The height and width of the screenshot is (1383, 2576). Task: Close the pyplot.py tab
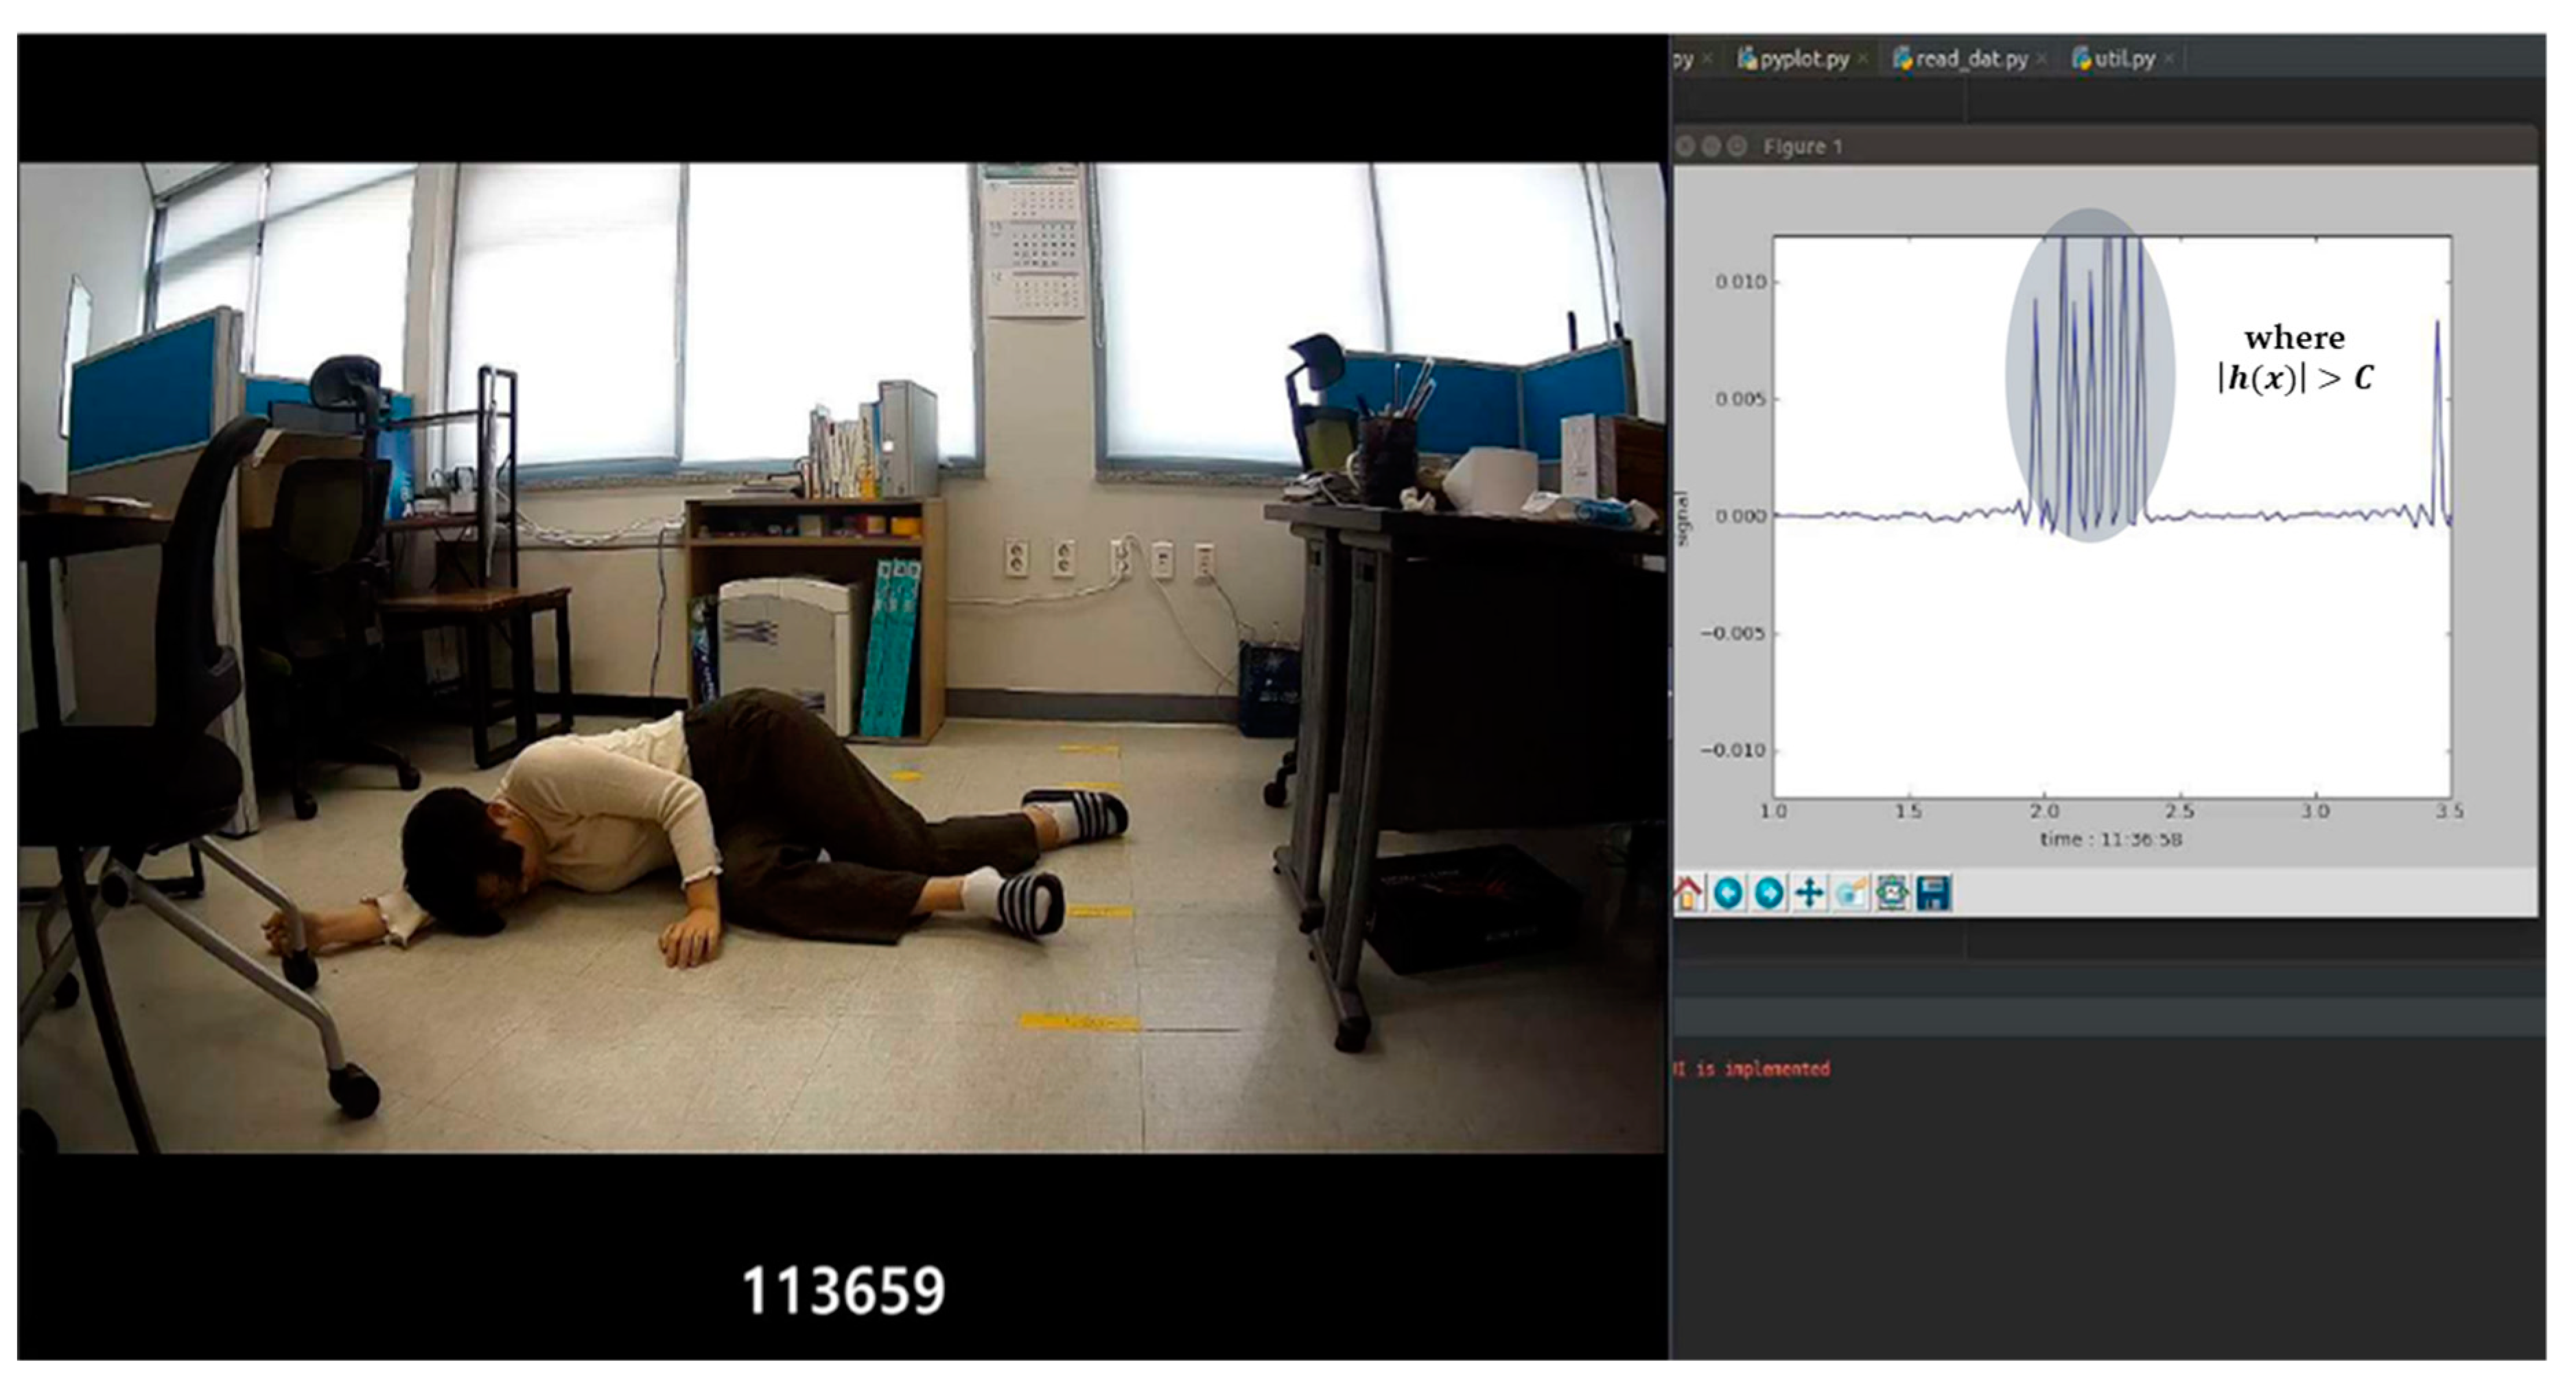(x=1863, y=60)
